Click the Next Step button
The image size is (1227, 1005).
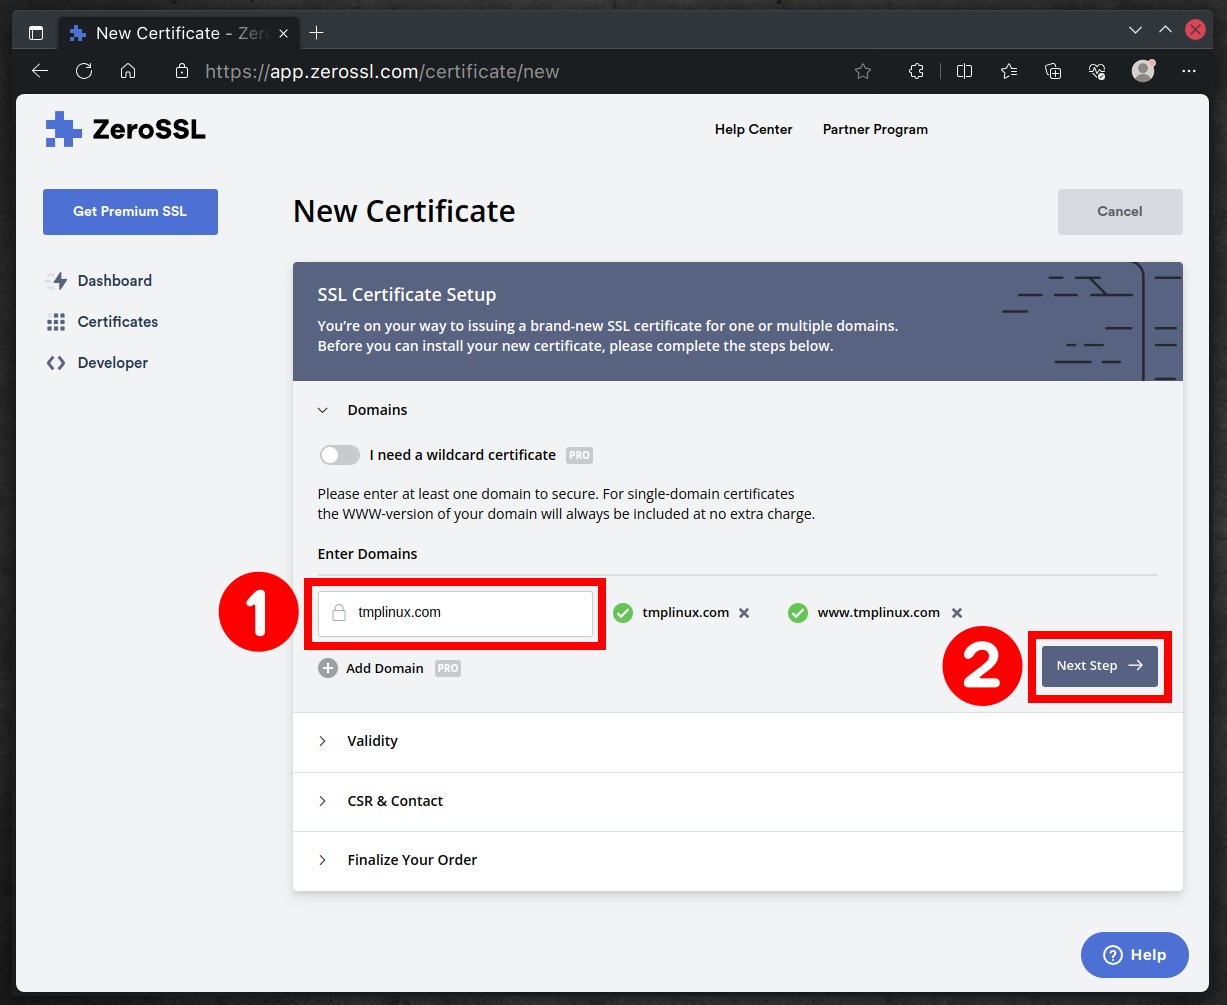pos(1100,666)
